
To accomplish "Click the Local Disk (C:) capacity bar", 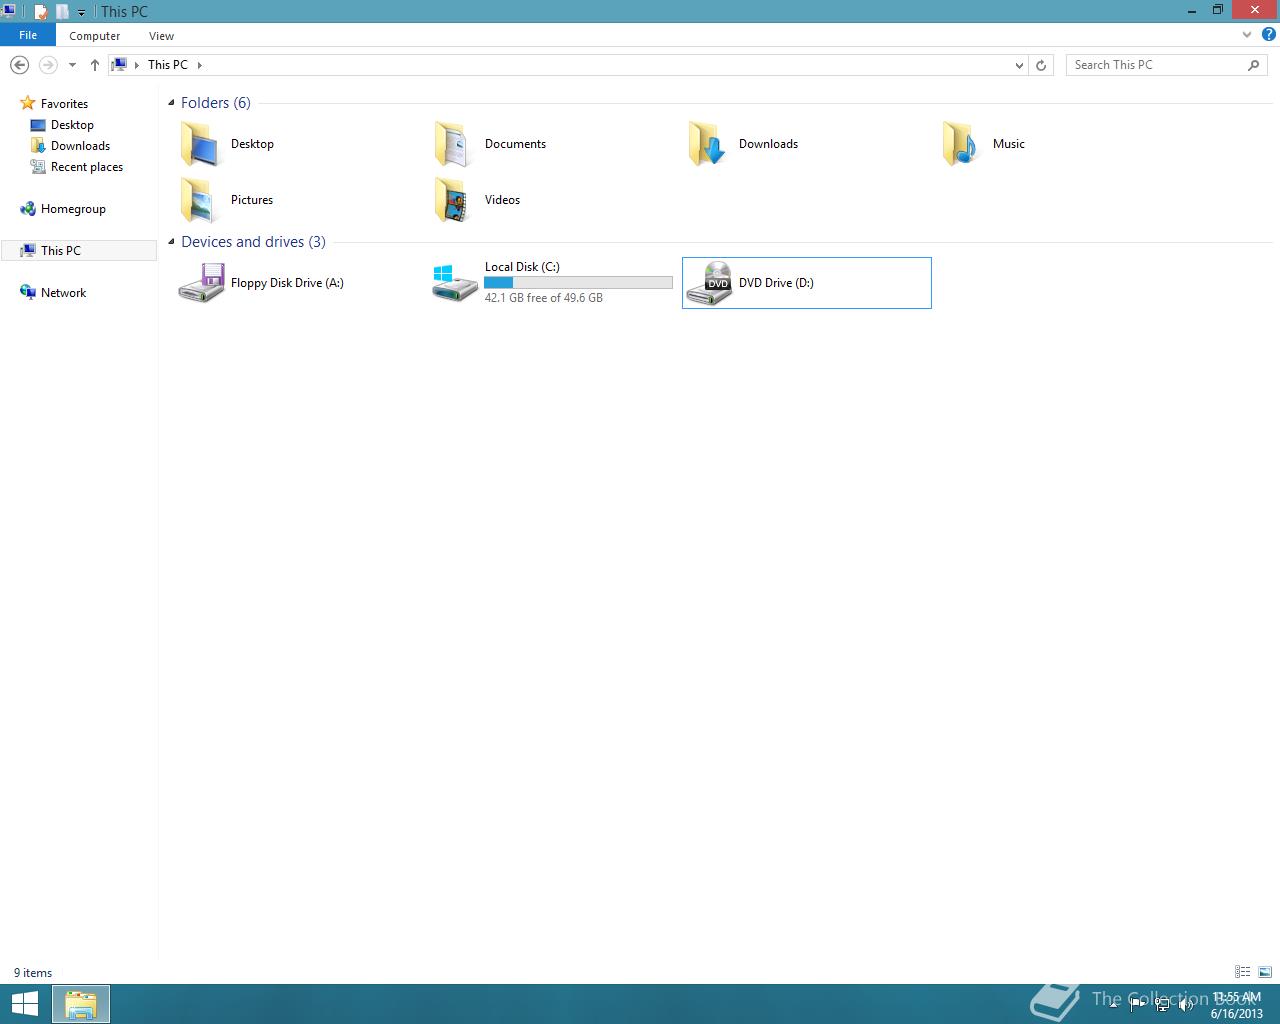I will click(578, 283).
